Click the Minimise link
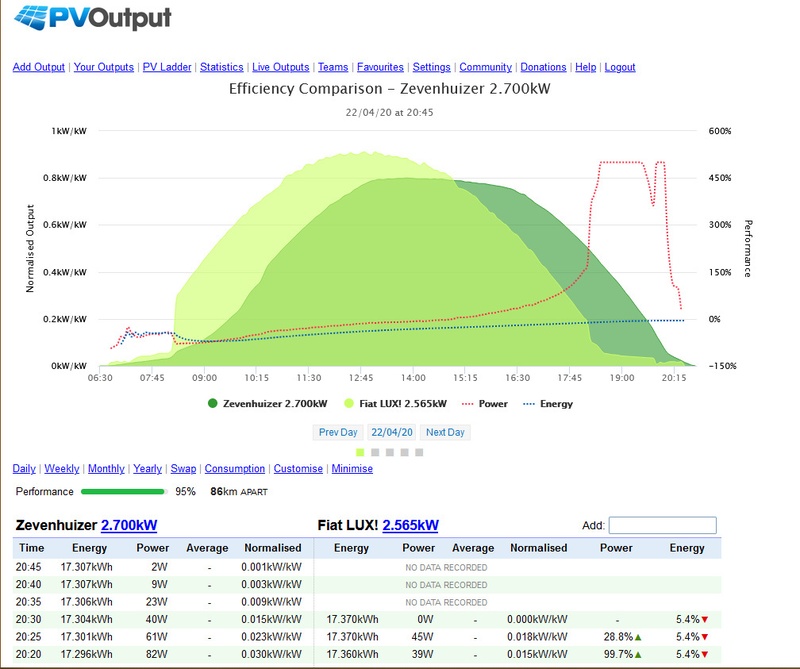The width and height of the screenshot is (800, 669). click(x=352, y=468)
